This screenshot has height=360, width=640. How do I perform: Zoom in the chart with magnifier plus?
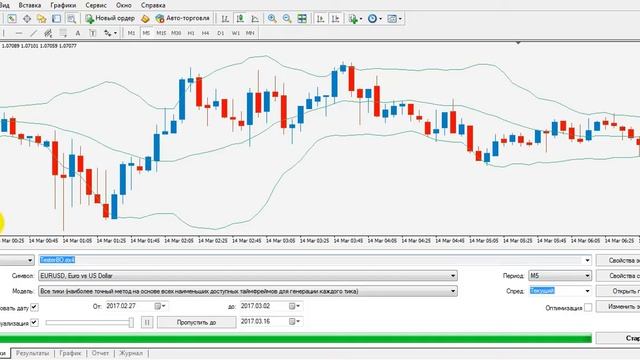click(x=272, y=19)
